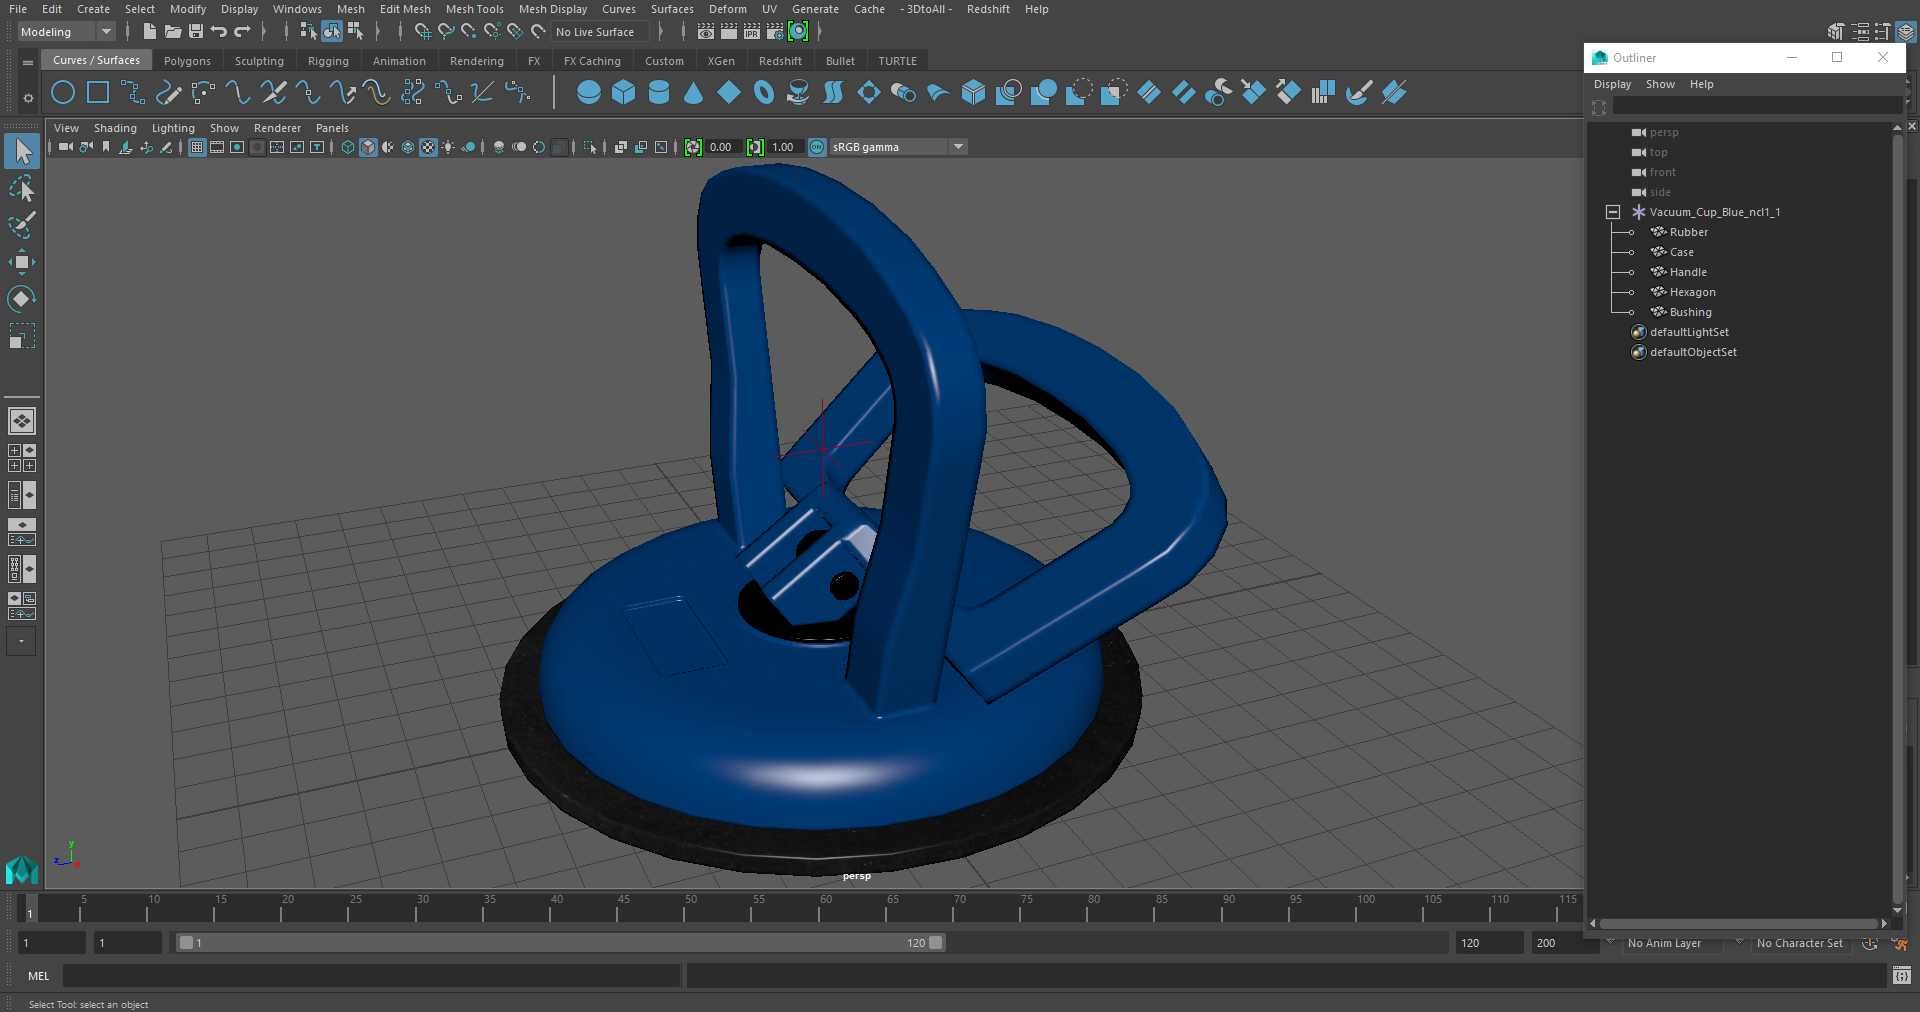Viewport: 1920px width, 1012px height.
Task: Collapse the Vacuum_Cup_Blue_ncl1_1 group
Action: [x=1612, y=212]
